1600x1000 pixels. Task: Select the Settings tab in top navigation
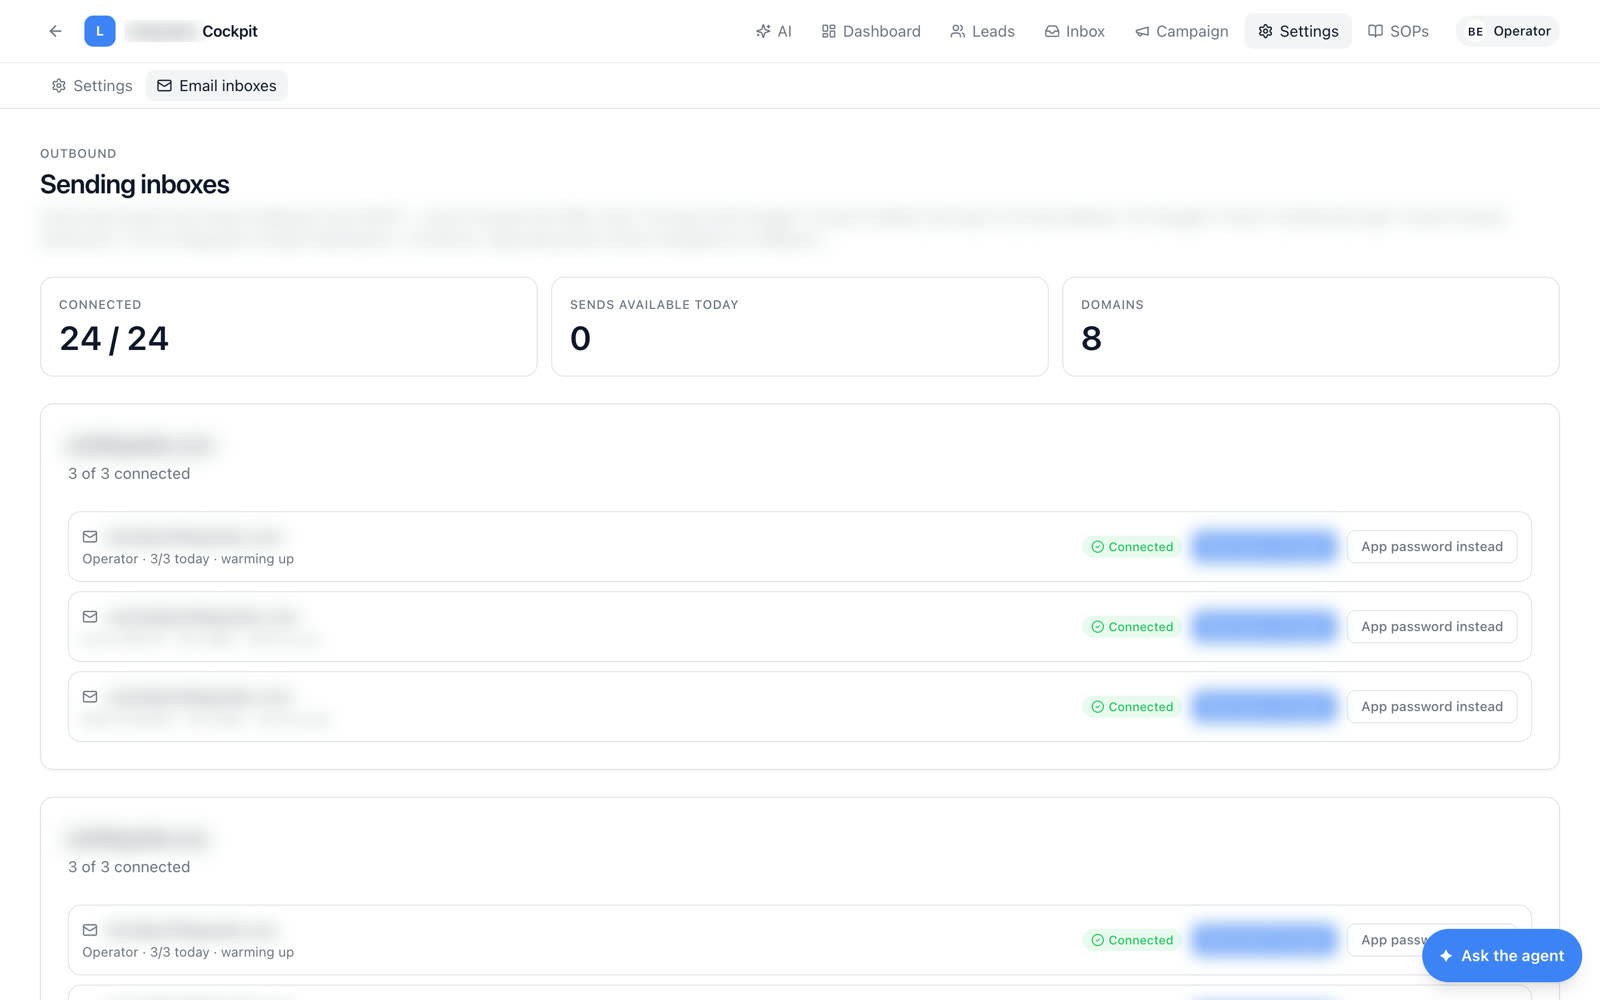pyautogui.click(x=1298, y=31)
